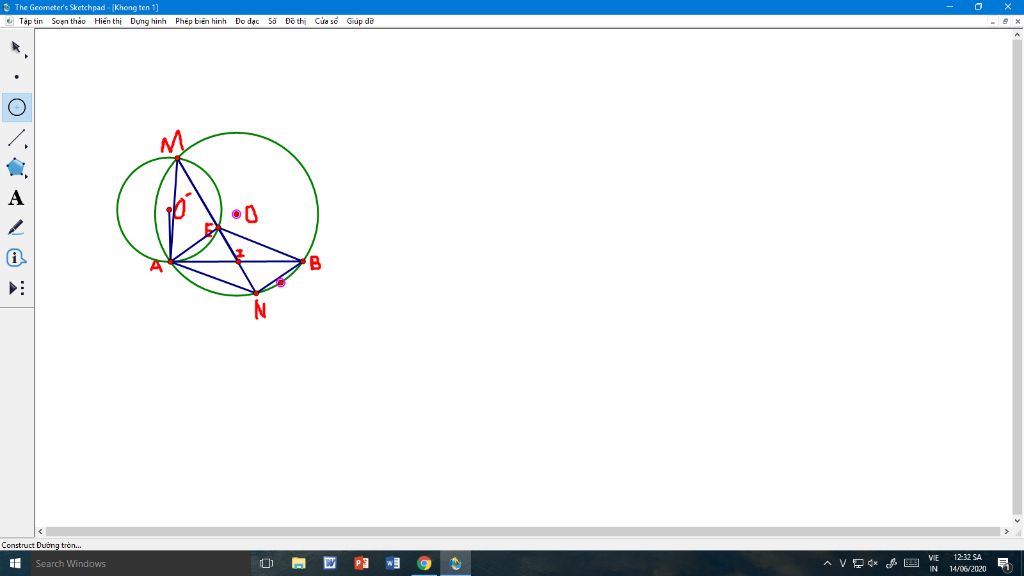Open the Dựng hình menu
The width and height of the screenshot is (1024, 576).
[148, 22]
